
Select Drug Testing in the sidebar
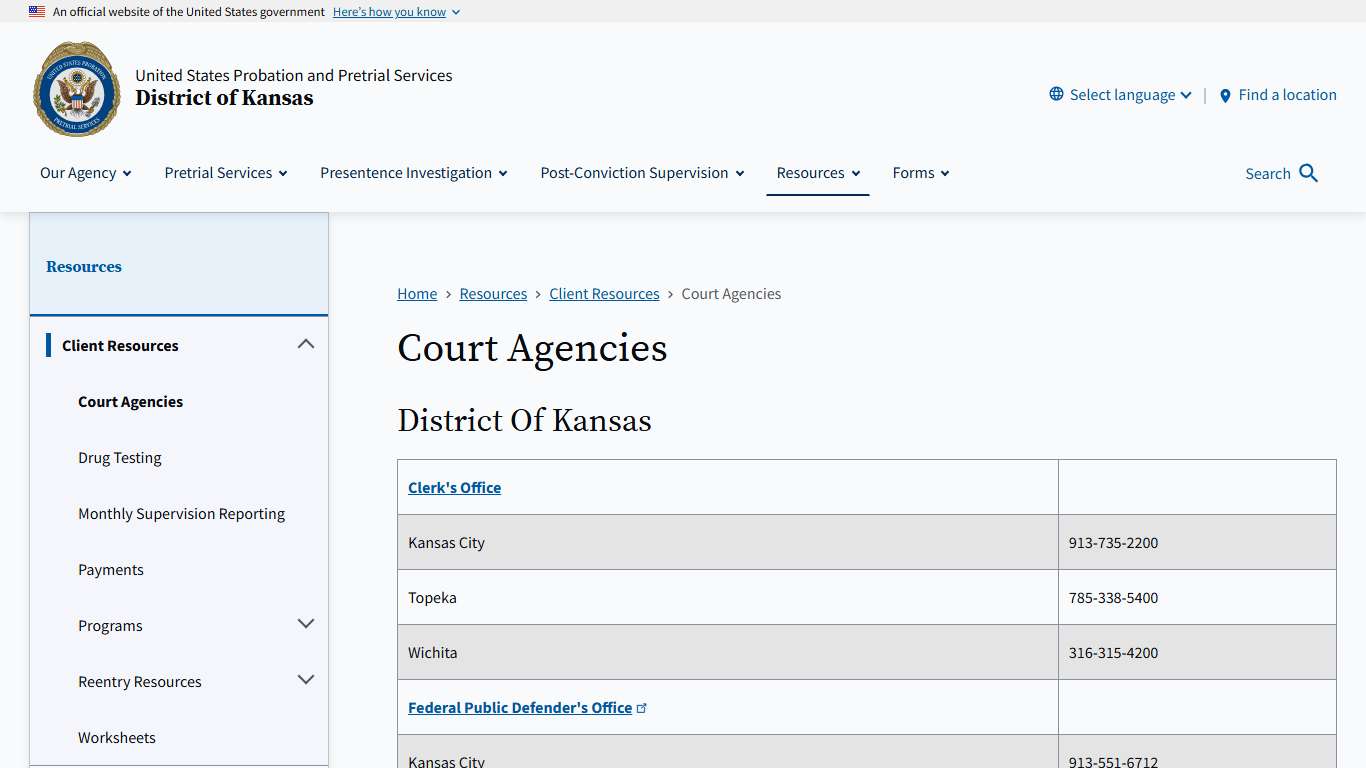119,457
